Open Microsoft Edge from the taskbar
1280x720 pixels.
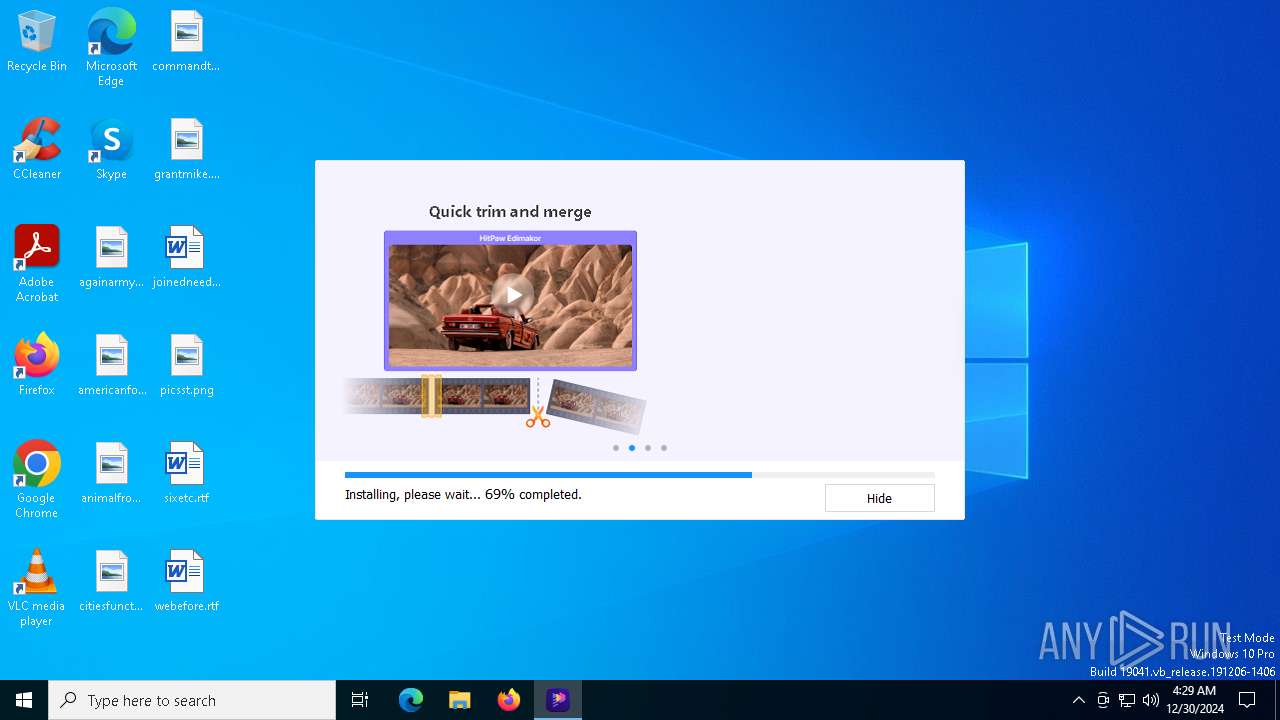click(x=411, y=700)
